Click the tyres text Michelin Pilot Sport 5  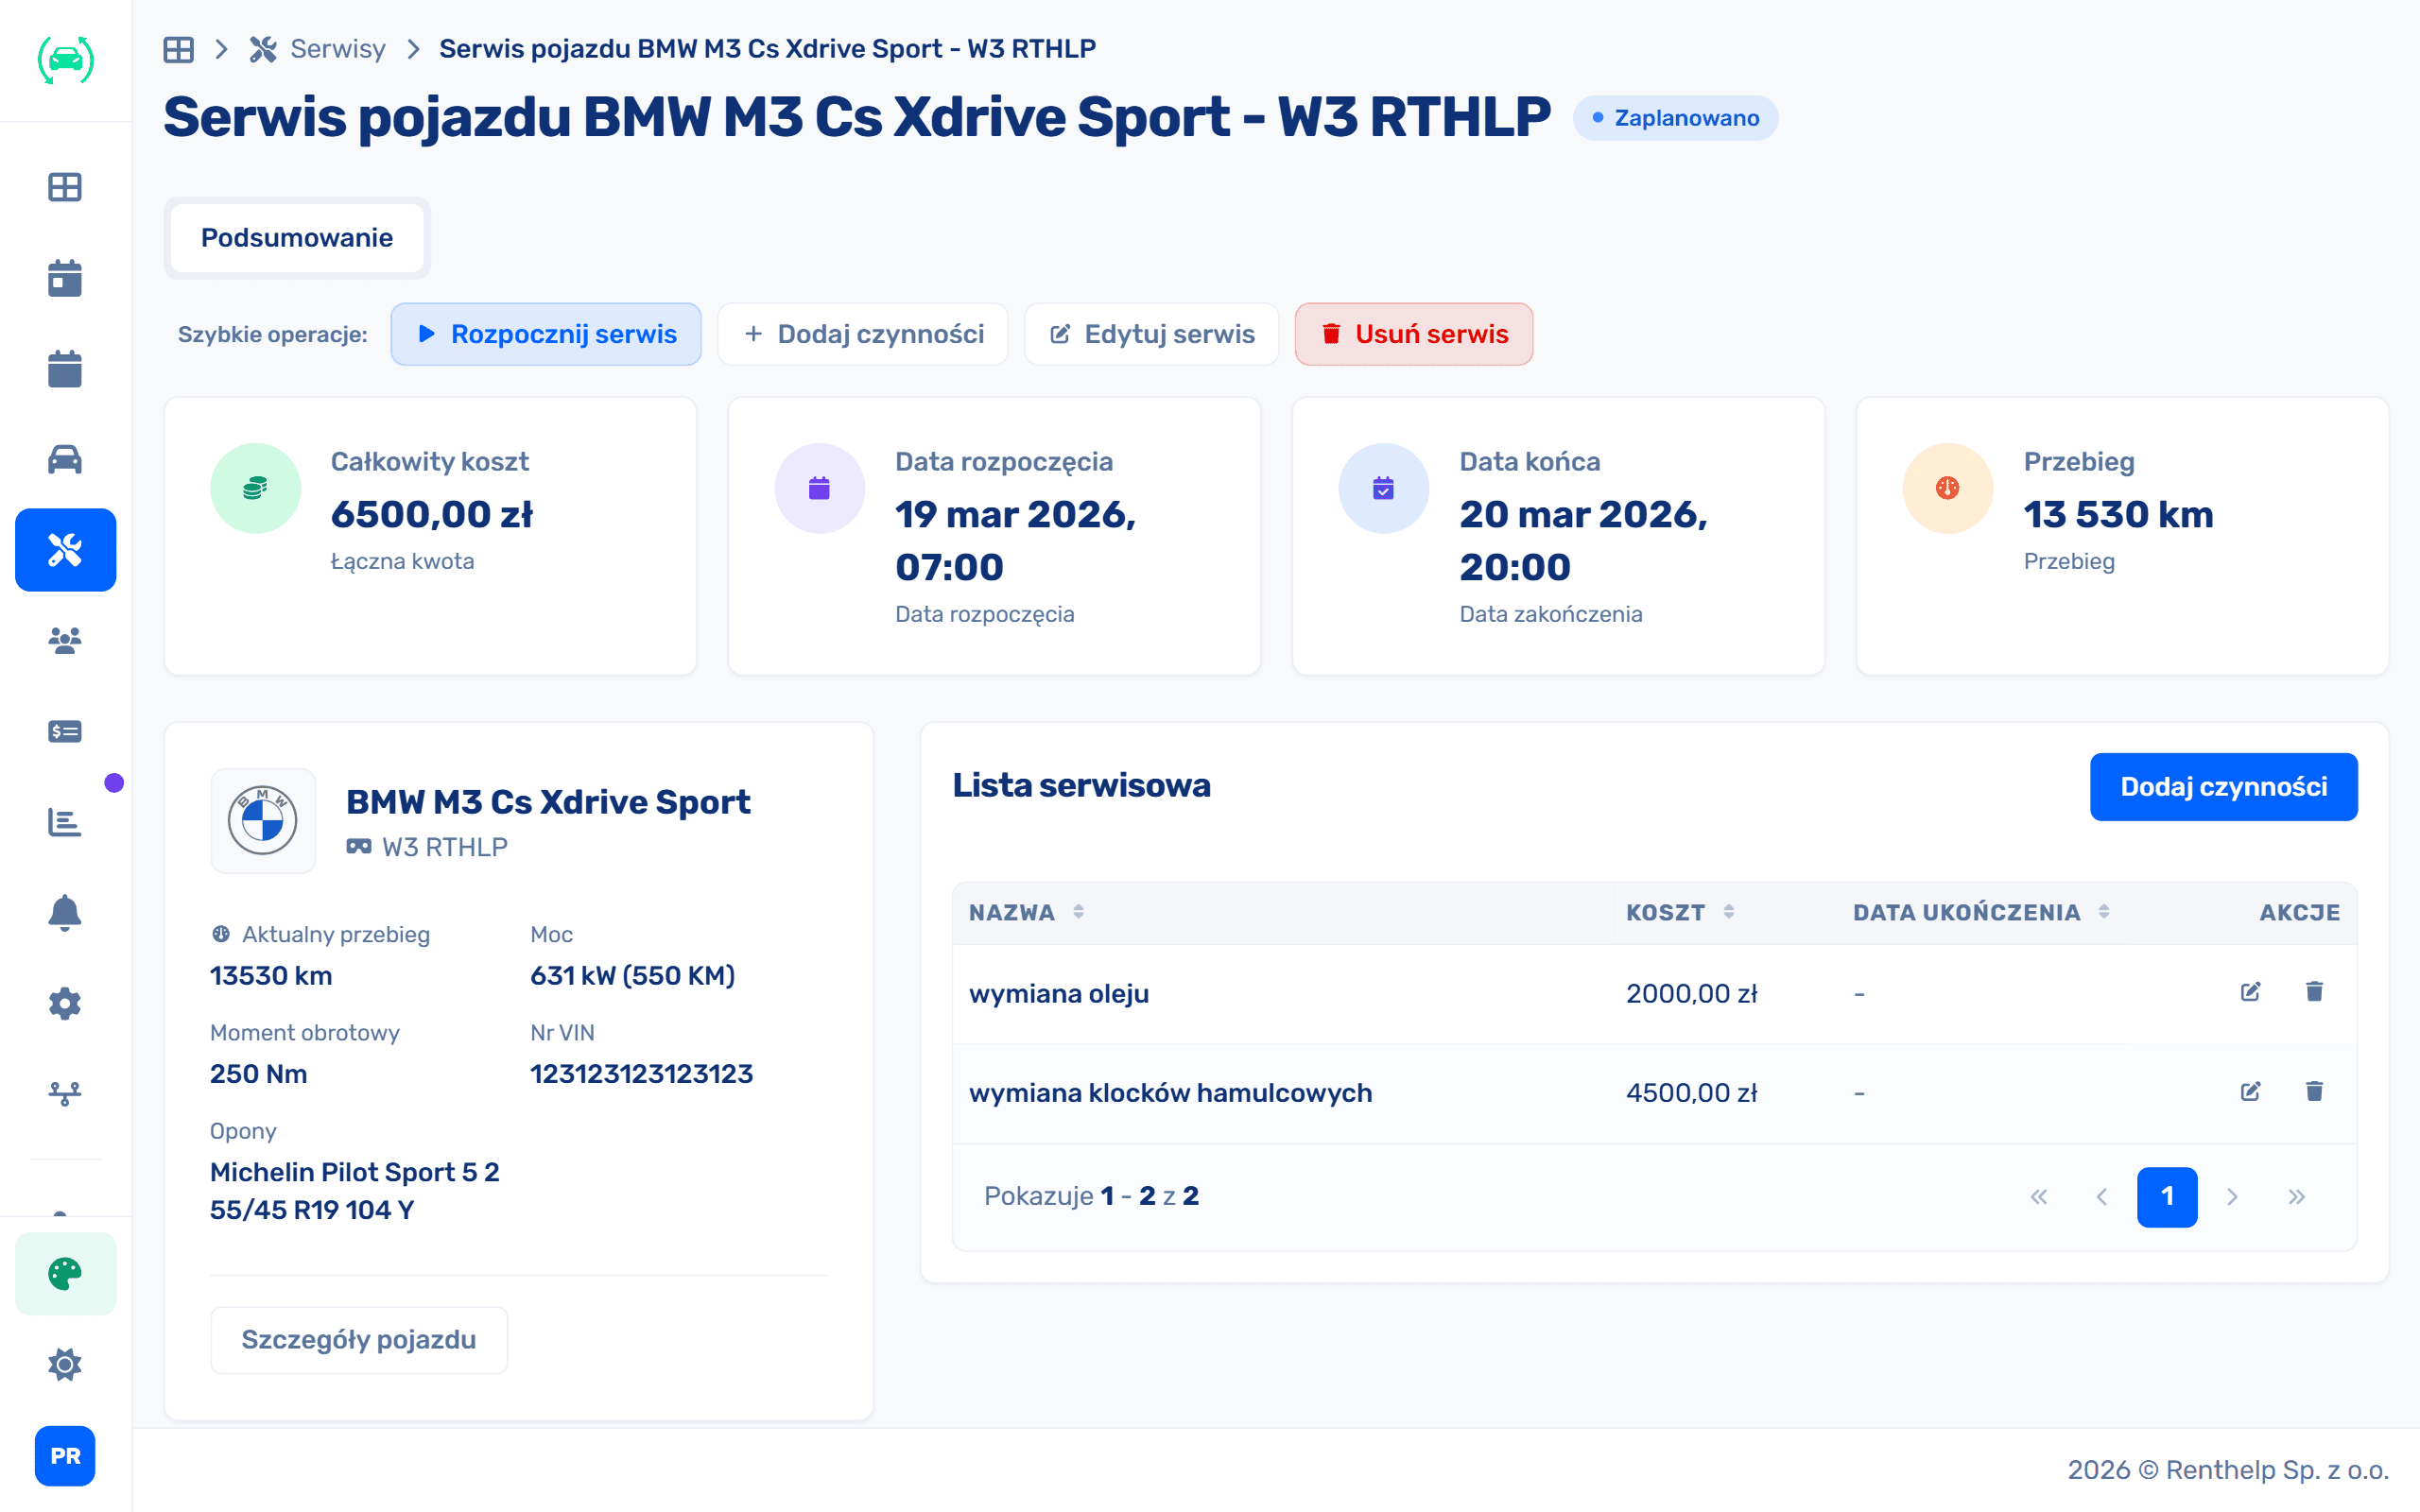pyautogui.click(x=344, y=1172)
